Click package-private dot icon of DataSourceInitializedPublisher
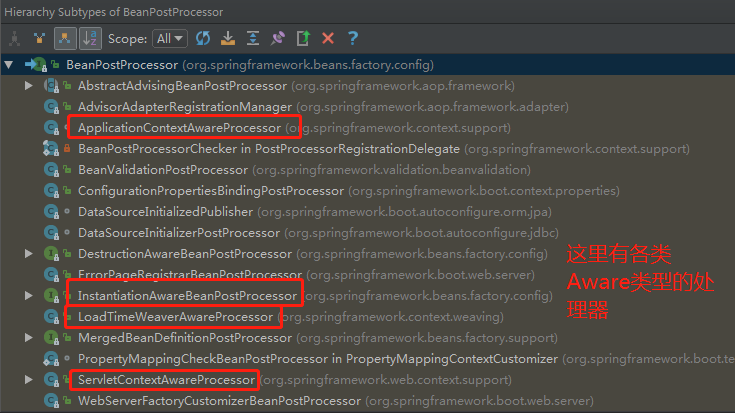Image resolution: width=735 pixels, height=413 pixels. [67, 211]
